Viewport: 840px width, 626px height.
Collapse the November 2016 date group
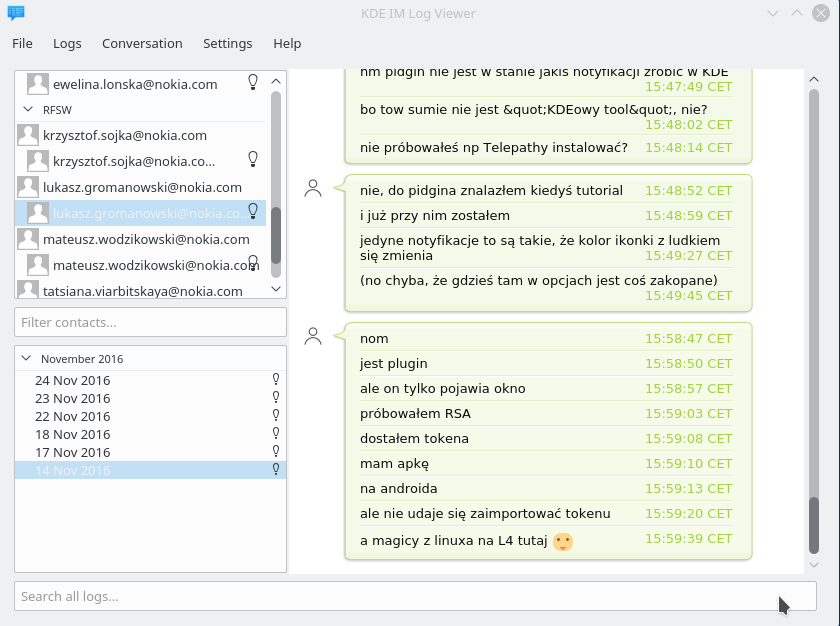26,358
